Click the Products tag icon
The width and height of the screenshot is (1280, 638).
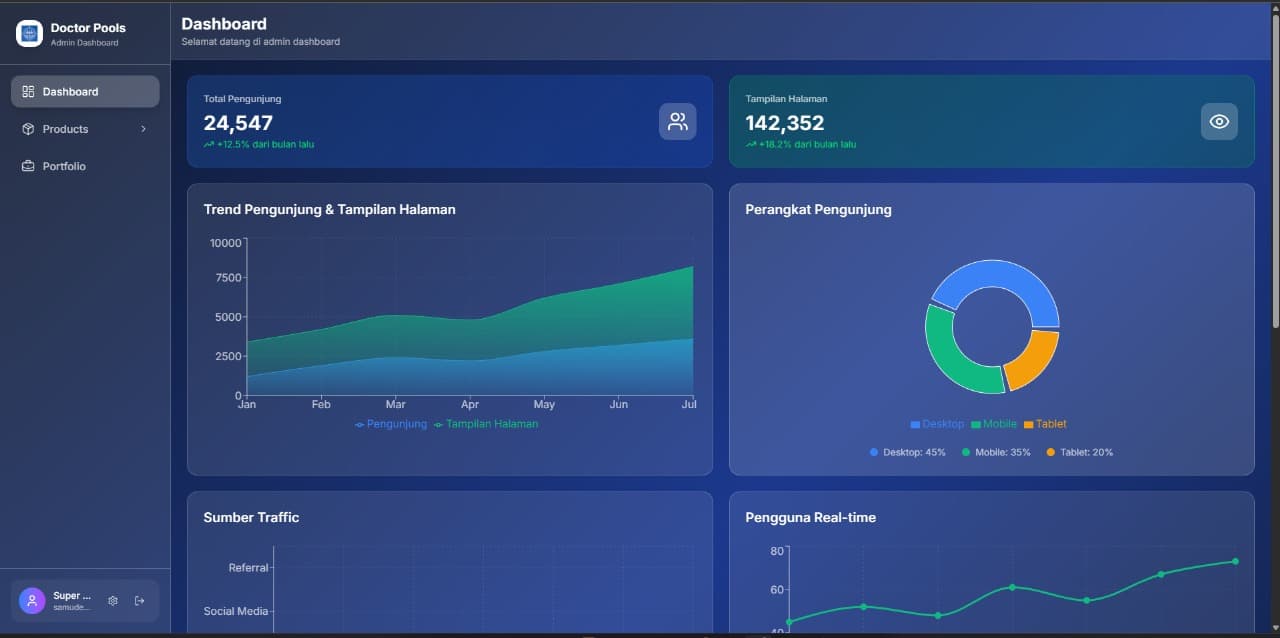coord(27,129)
